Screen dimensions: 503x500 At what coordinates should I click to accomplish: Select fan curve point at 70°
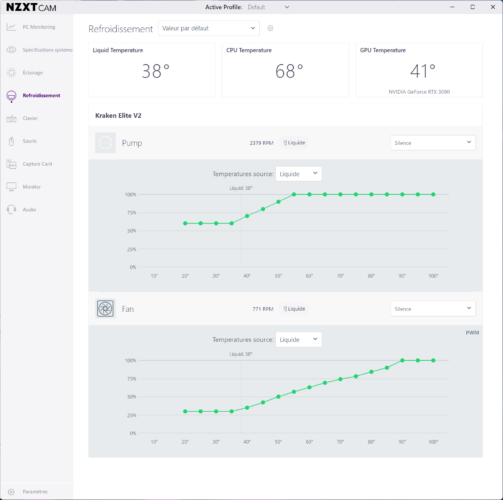pyautogui.click(x=340, y=379)
